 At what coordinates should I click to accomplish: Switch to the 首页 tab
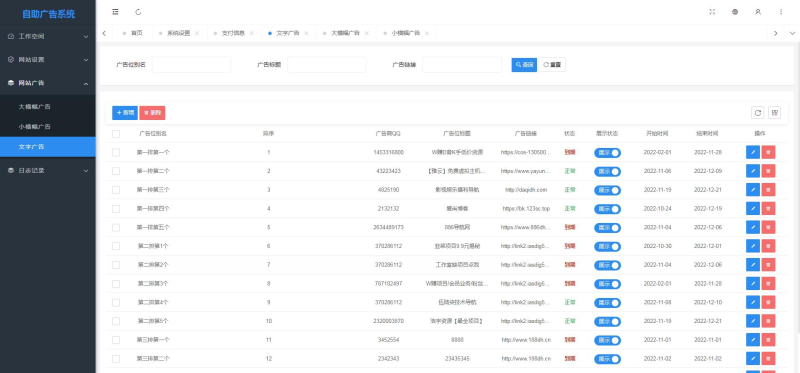(137, 33)
